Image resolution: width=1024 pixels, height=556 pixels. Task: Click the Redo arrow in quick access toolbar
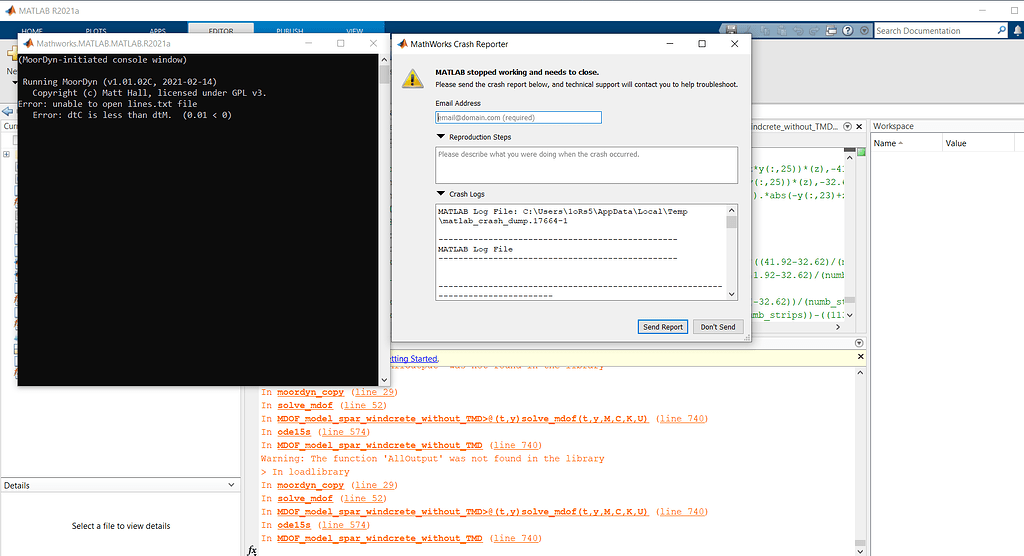click(x=814, y=31)
